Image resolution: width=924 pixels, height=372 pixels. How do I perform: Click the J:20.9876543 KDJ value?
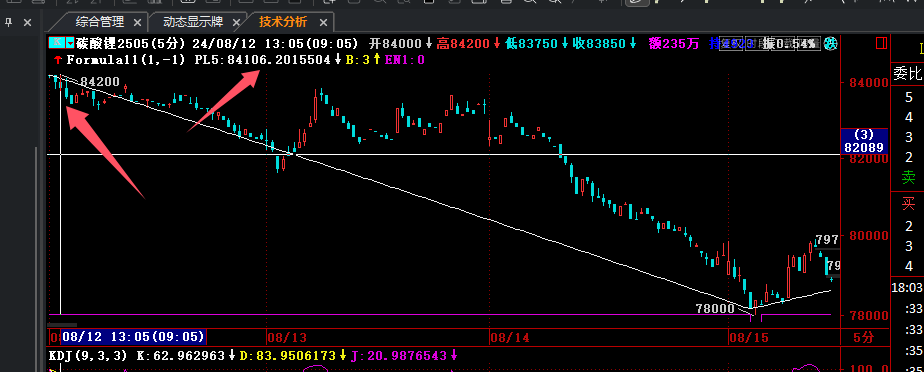[399, 355]
